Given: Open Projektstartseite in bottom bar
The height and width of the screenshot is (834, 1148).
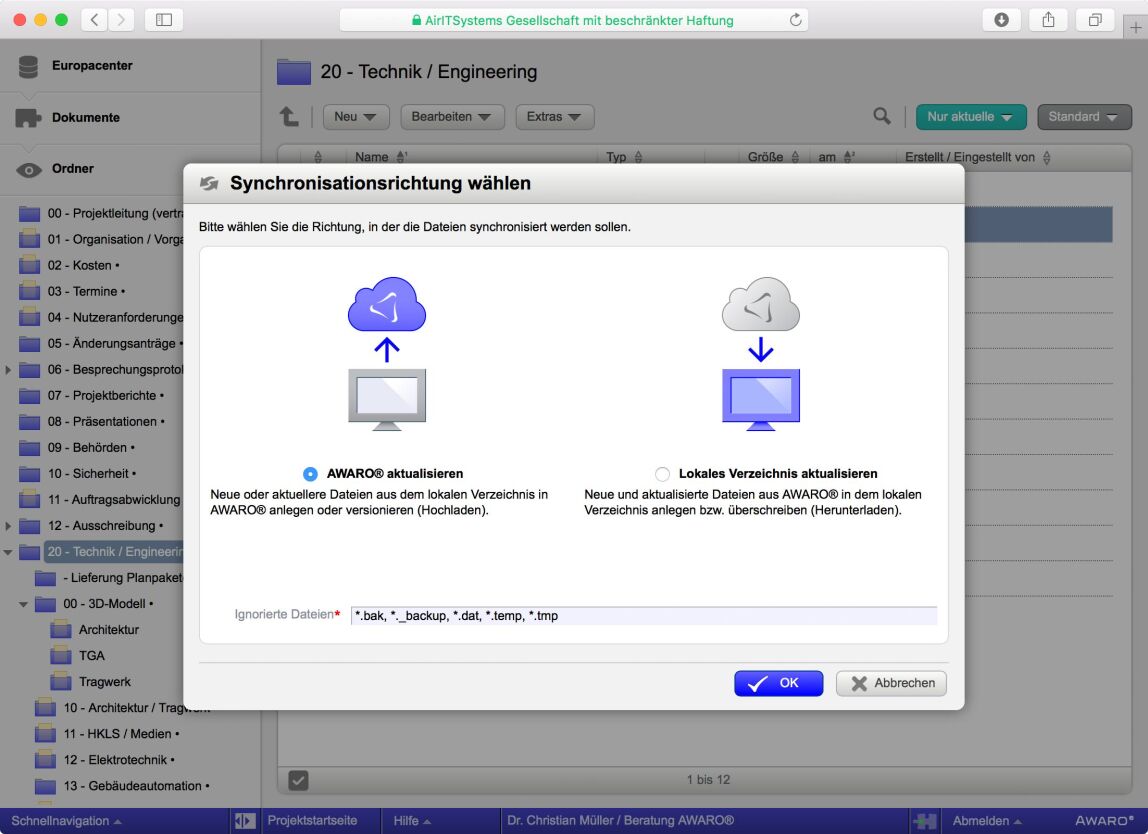Looking at the screenshot, I should tap(313, 821).
